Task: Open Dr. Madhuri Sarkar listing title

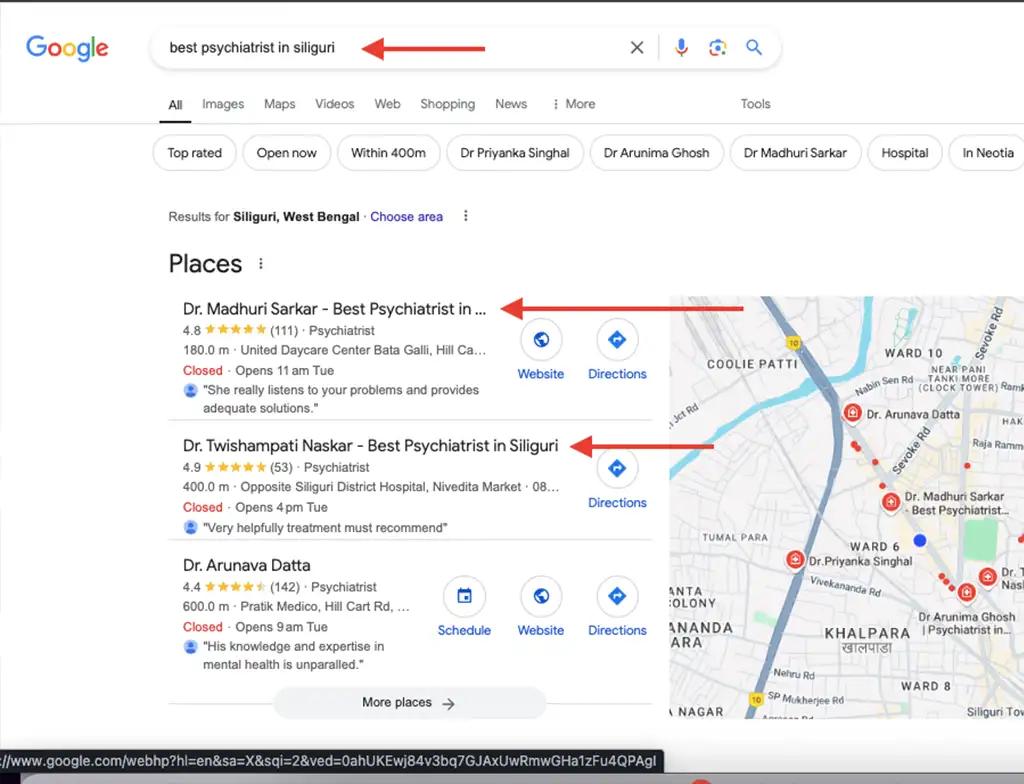Action: point(334,309)
